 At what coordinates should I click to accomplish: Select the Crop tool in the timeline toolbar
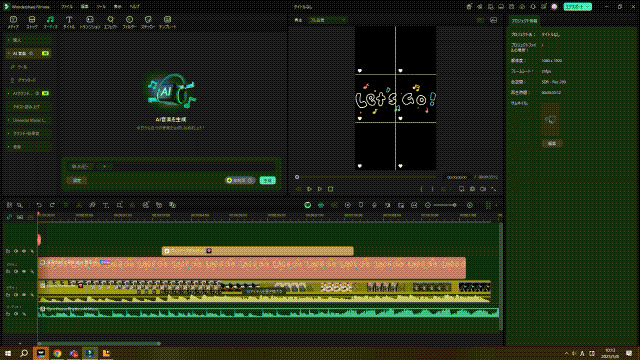click(x=119, y=205)
